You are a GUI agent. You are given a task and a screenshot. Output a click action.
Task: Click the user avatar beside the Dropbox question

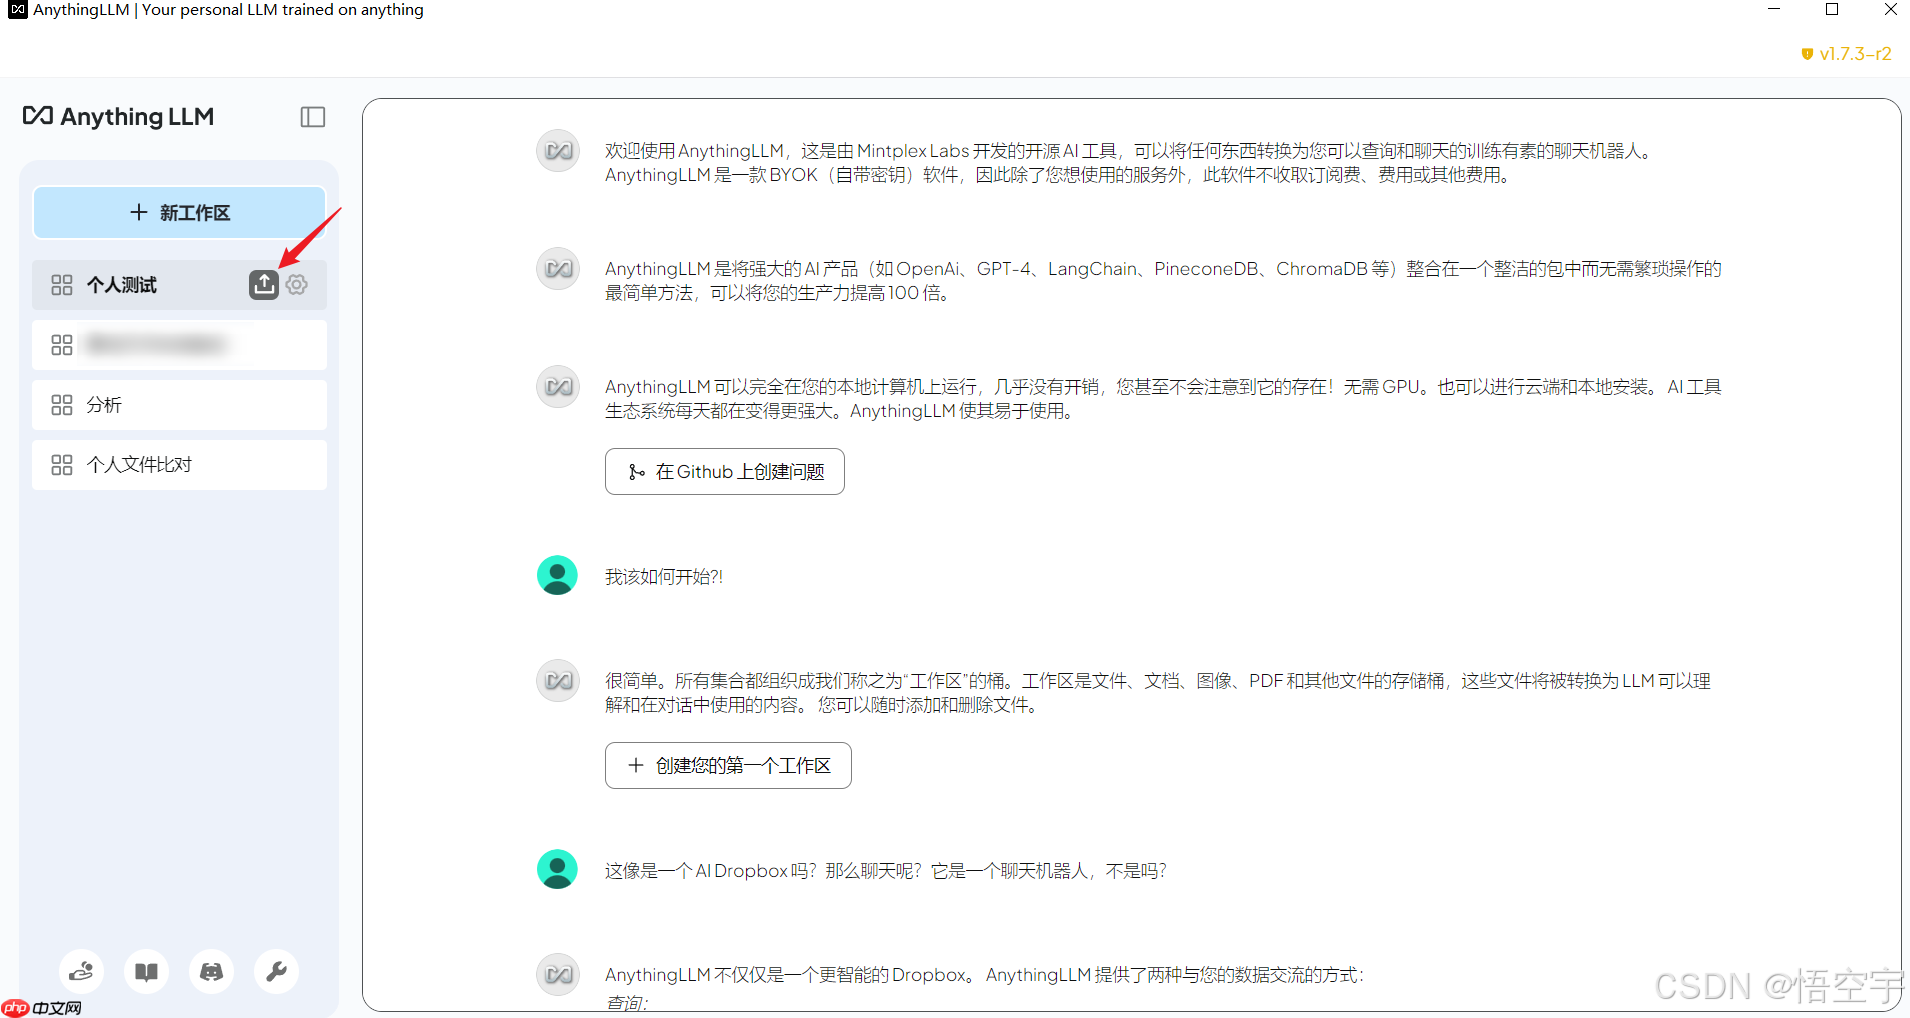pos(557,870)
